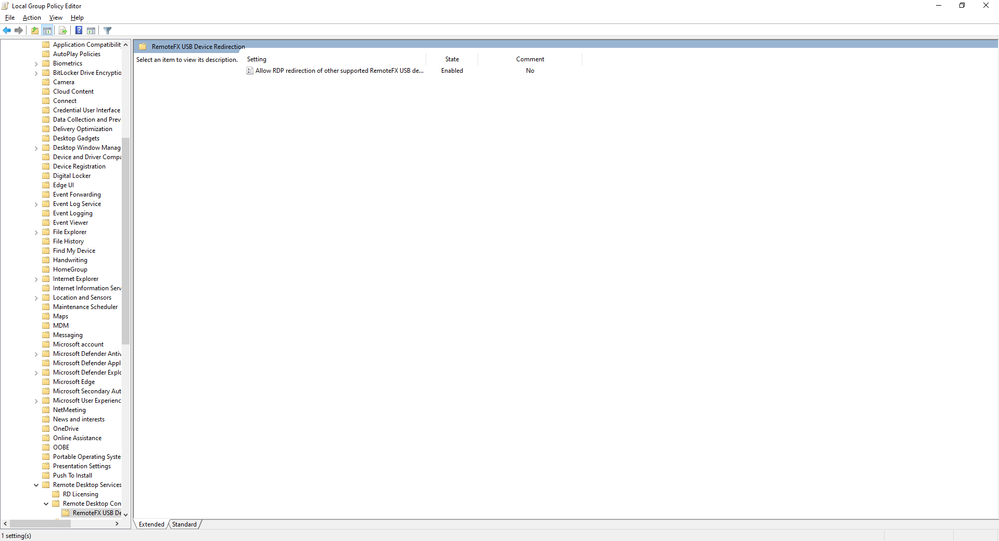
Task: Select Desktop Gadgets tree item
Action: (76, 138)
